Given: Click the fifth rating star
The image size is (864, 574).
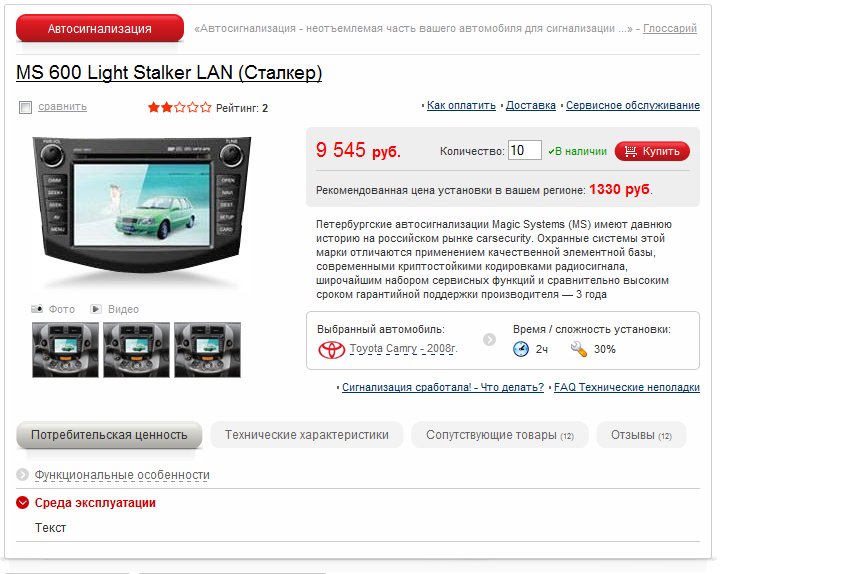Looking at the screenshot, I should click(x=206, y=107).
